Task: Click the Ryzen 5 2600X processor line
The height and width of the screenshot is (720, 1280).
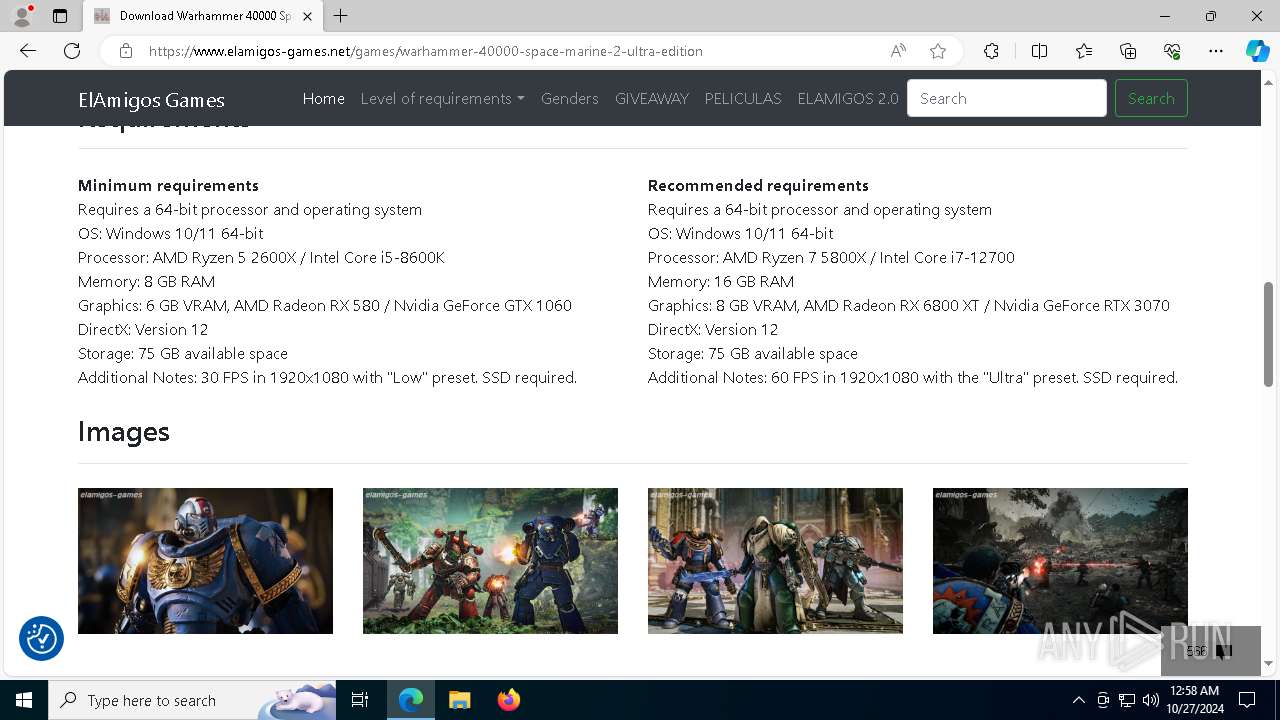Action: click(261, 257)
